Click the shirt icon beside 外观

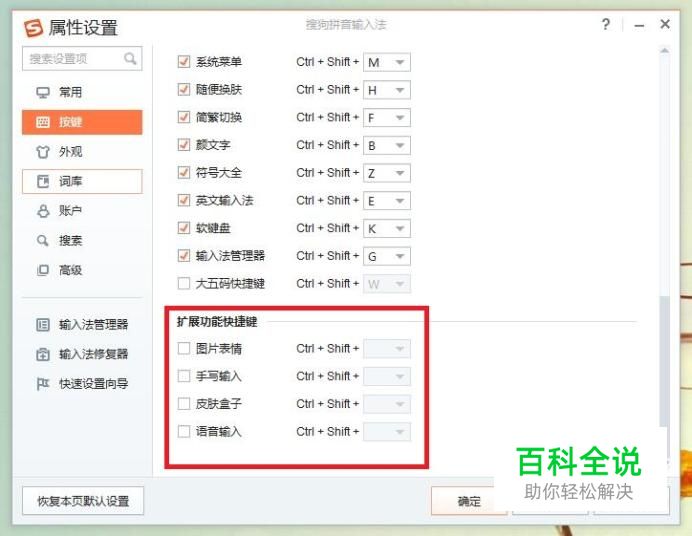tap(43, 152)
